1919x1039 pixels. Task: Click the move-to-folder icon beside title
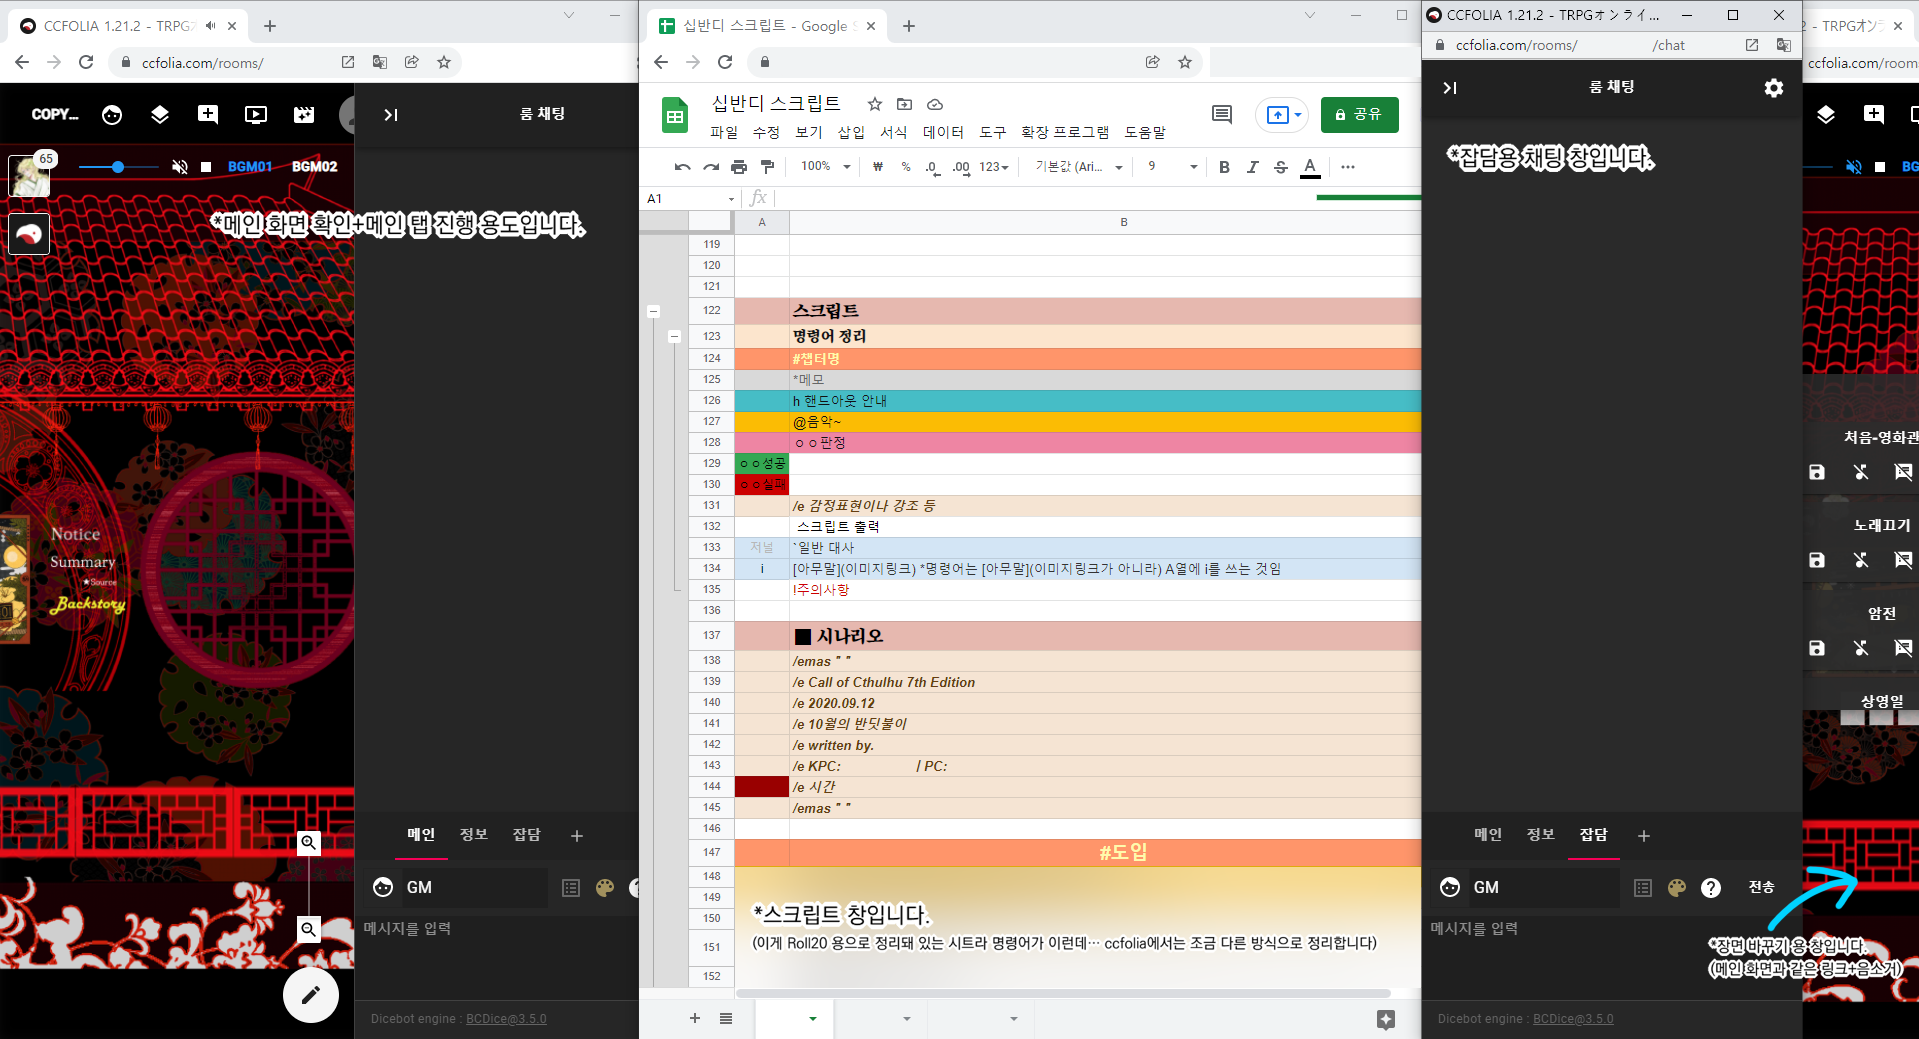coord(905,104)
